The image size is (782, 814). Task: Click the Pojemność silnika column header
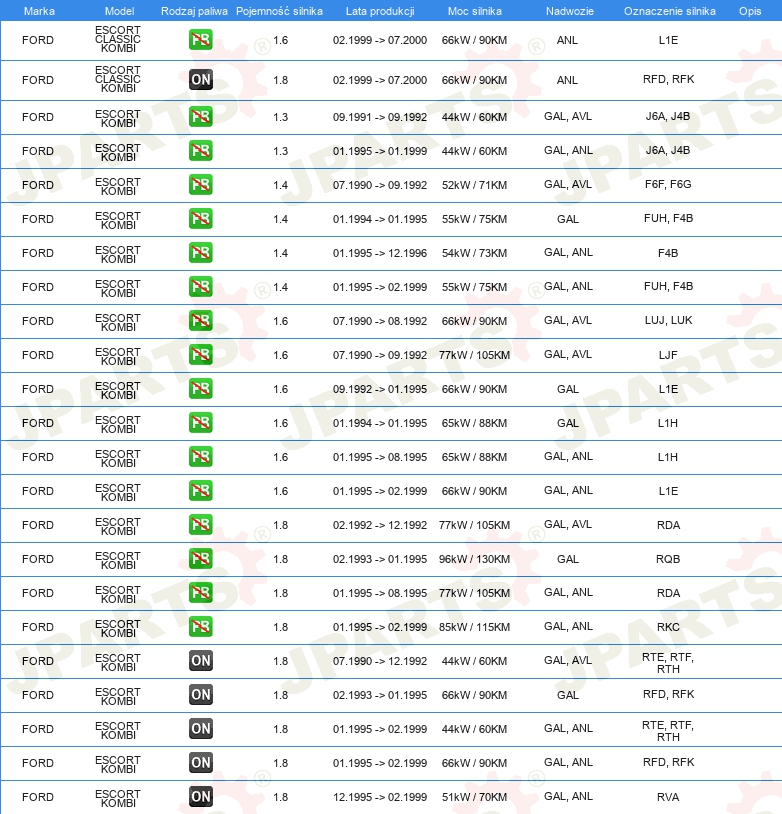(279, 11)
